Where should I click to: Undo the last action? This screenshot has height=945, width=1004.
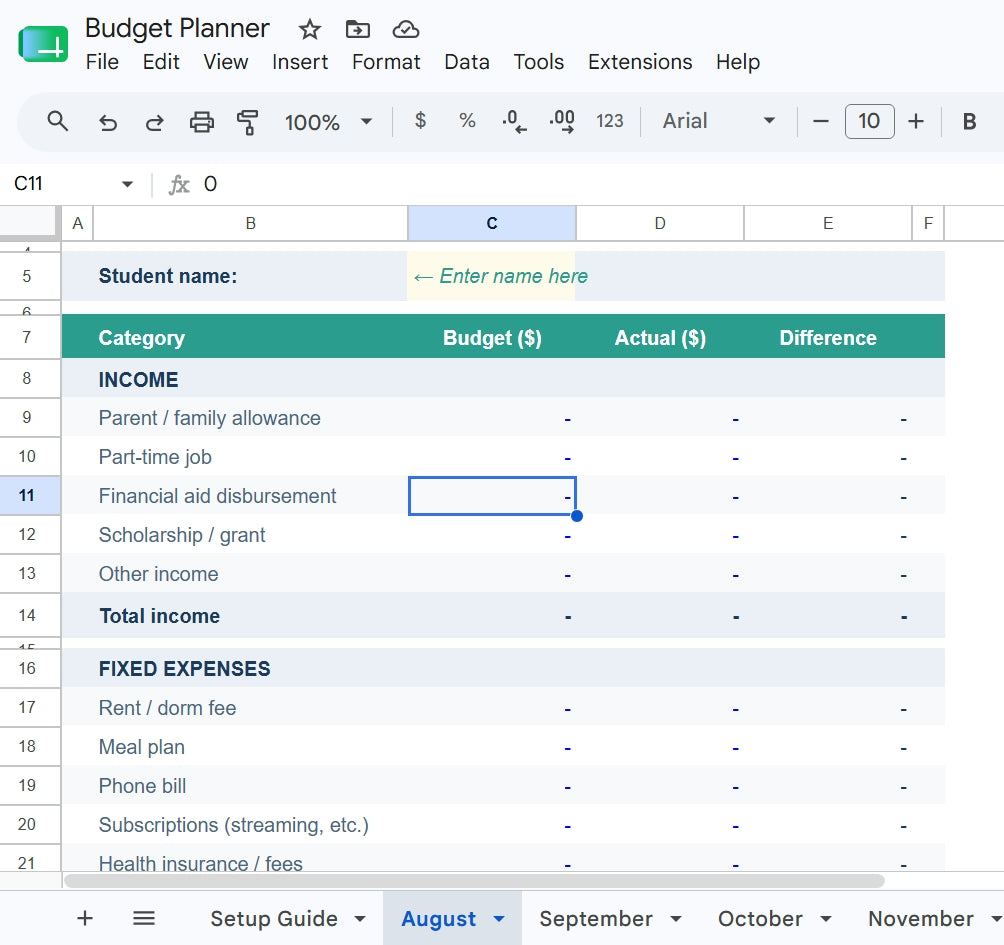[x=108, y=122]
